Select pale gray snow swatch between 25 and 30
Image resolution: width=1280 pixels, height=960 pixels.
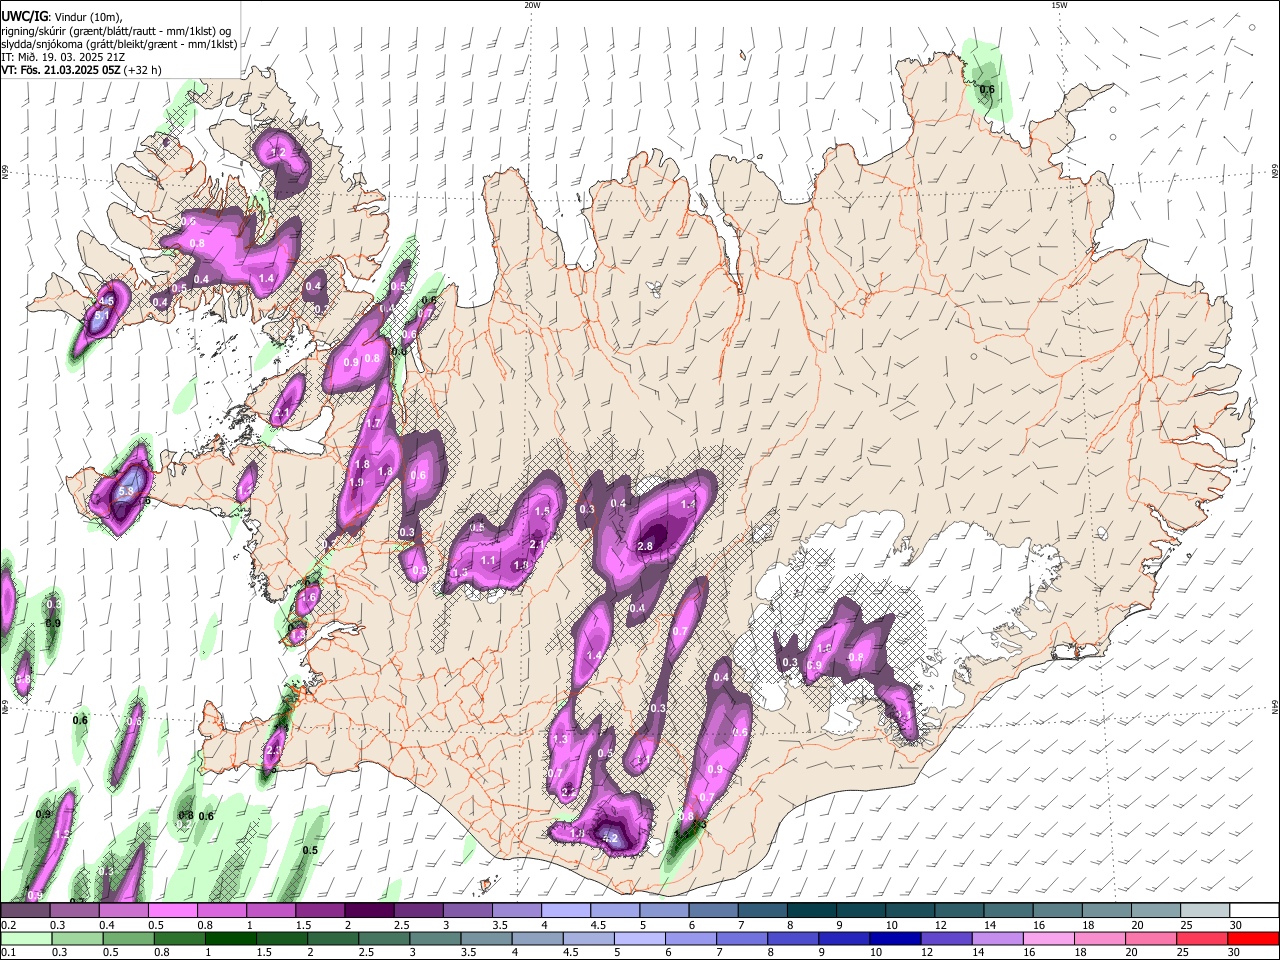[x=1205, y=910]
